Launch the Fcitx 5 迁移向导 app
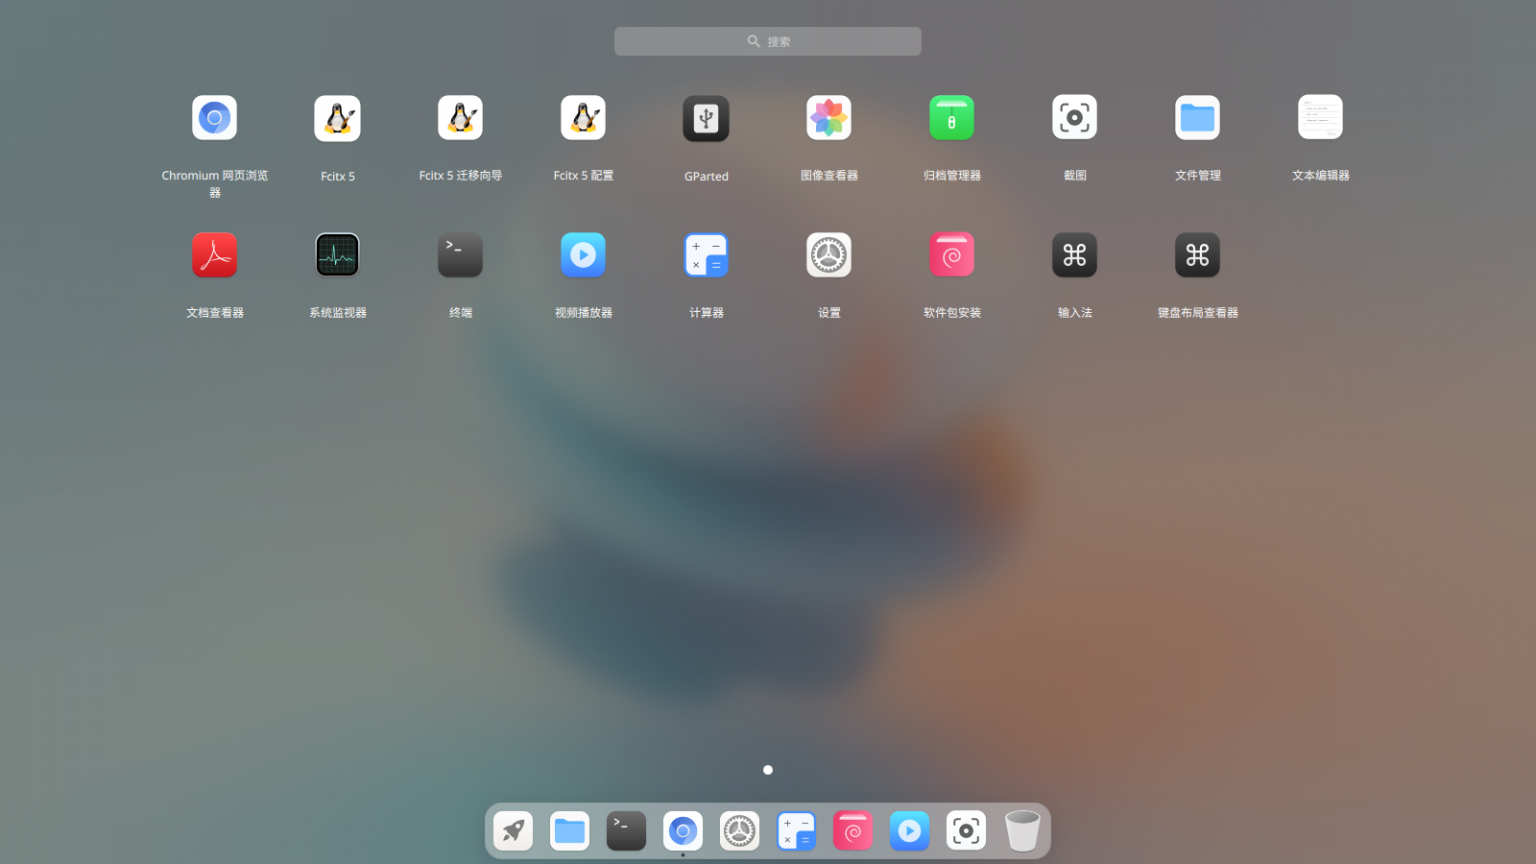Viewport: 1536px width, 864px height. (460, 117)
